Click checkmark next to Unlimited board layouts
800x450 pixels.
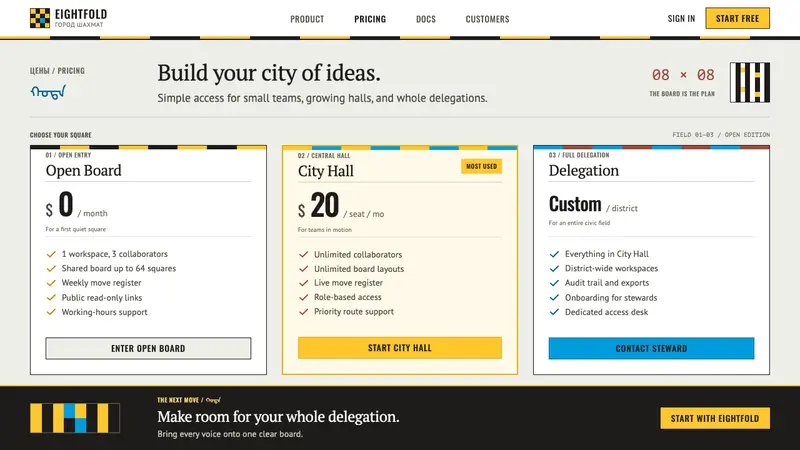click(x=304, y=268)
